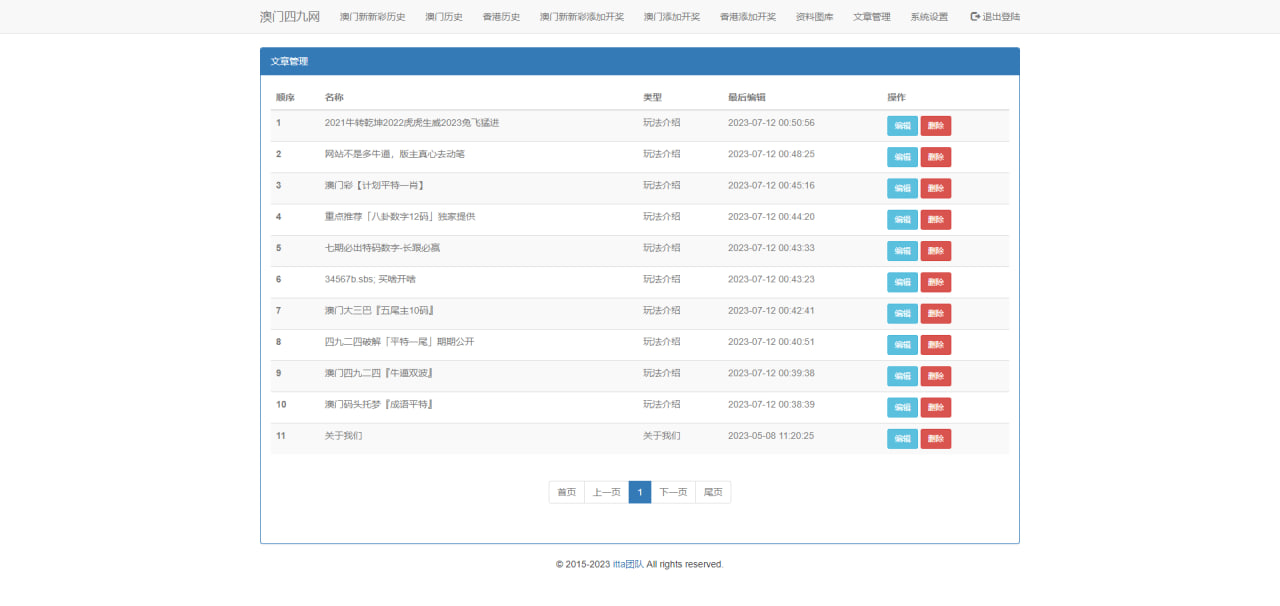
Task: Click 下一页 next page button
Action: coord(674,492)
